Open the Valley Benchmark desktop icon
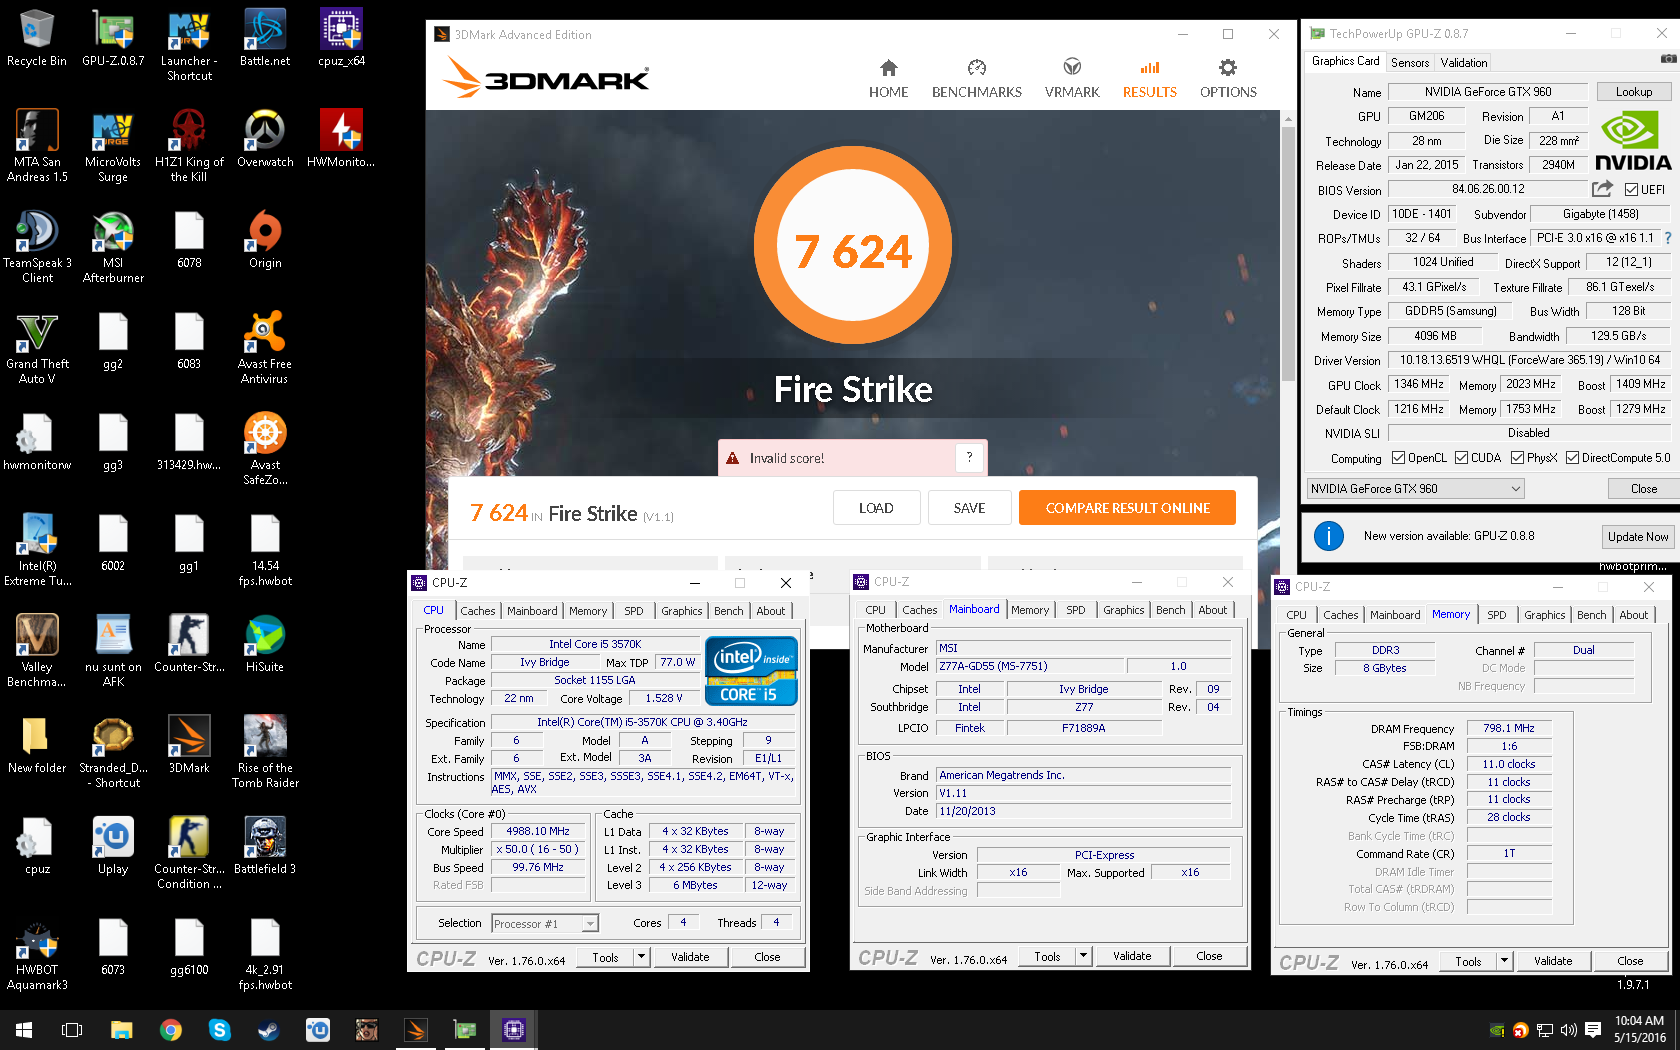 point(37,651)
